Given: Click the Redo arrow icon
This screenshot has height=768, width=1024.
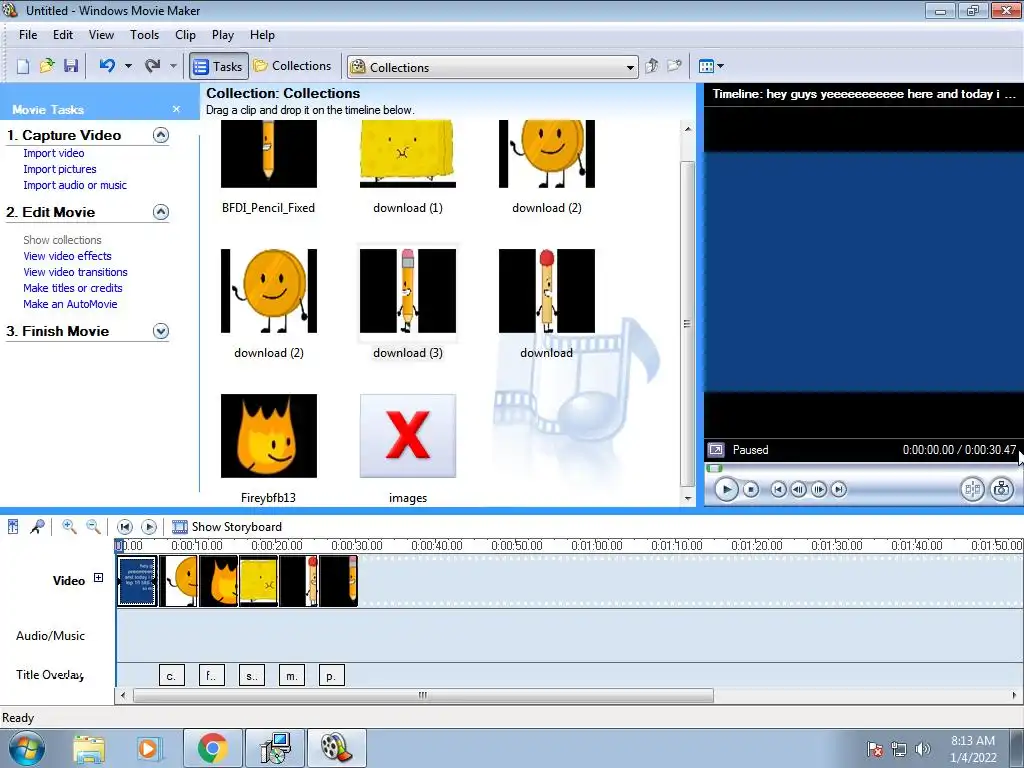Looking at the screenshot, I should tap(152, 66).
